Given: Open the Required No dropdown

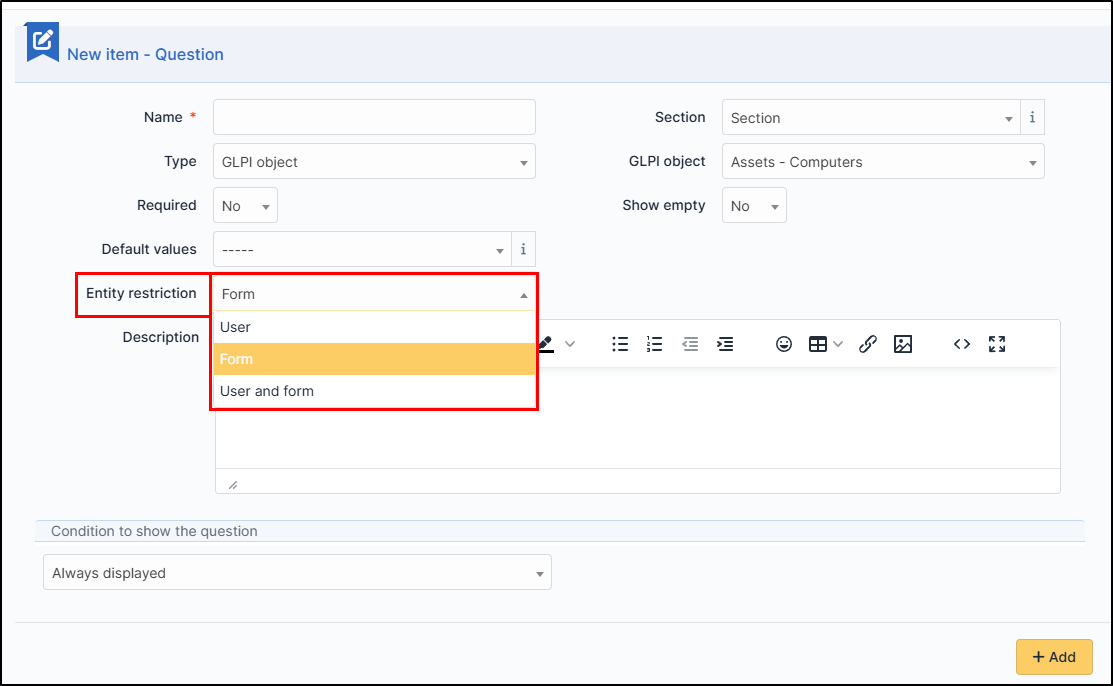Looking at the screenshot, I should click(x=245, y=206).
